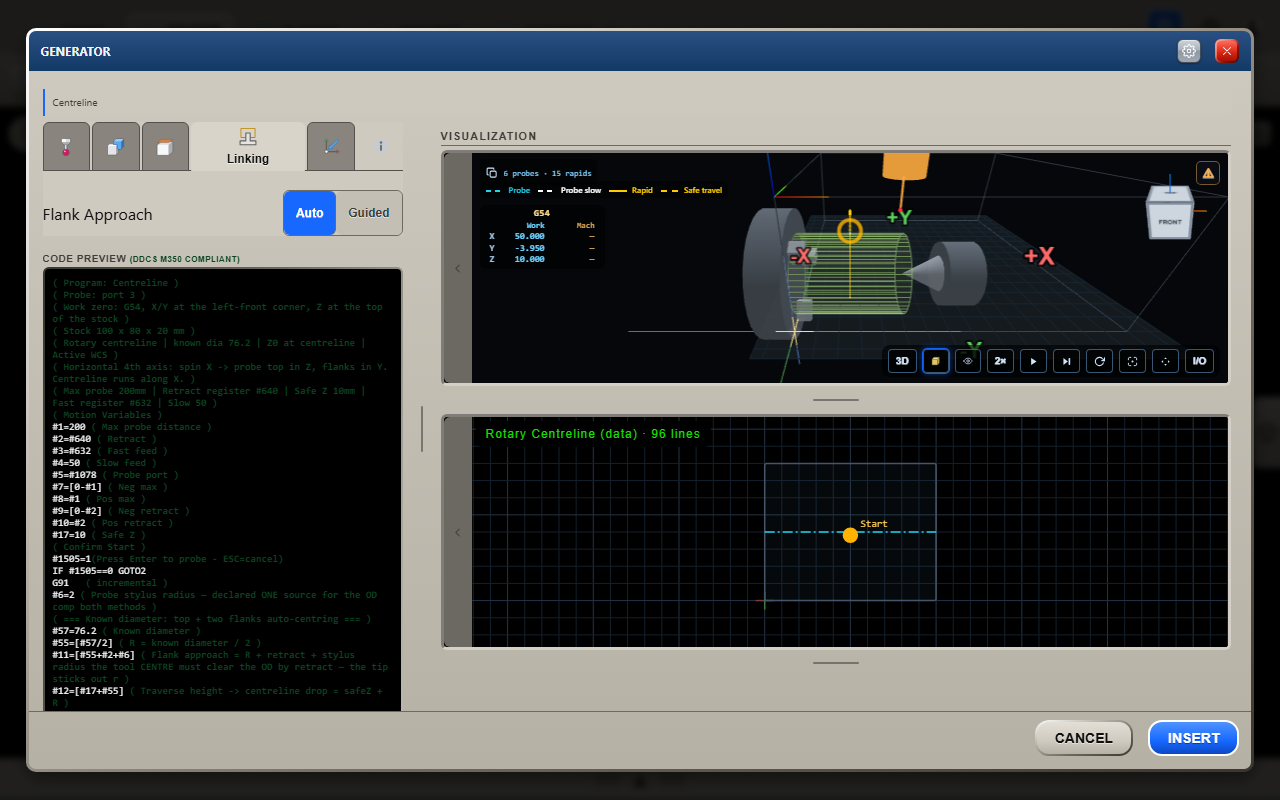
Task: Click the G54 coordinate header
Action: [541, 213]
